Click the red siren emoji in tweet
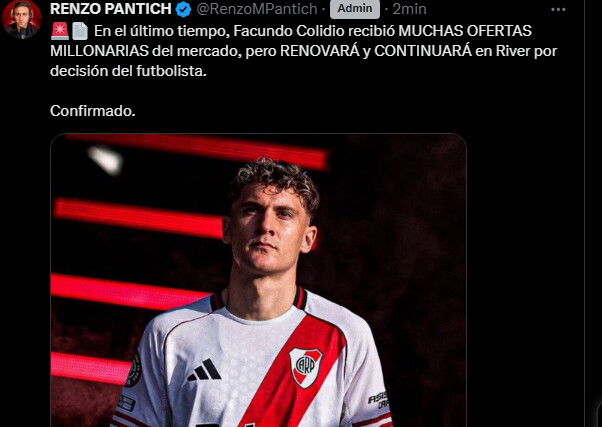This screenshot has width=602, height=427. point(60,31)
